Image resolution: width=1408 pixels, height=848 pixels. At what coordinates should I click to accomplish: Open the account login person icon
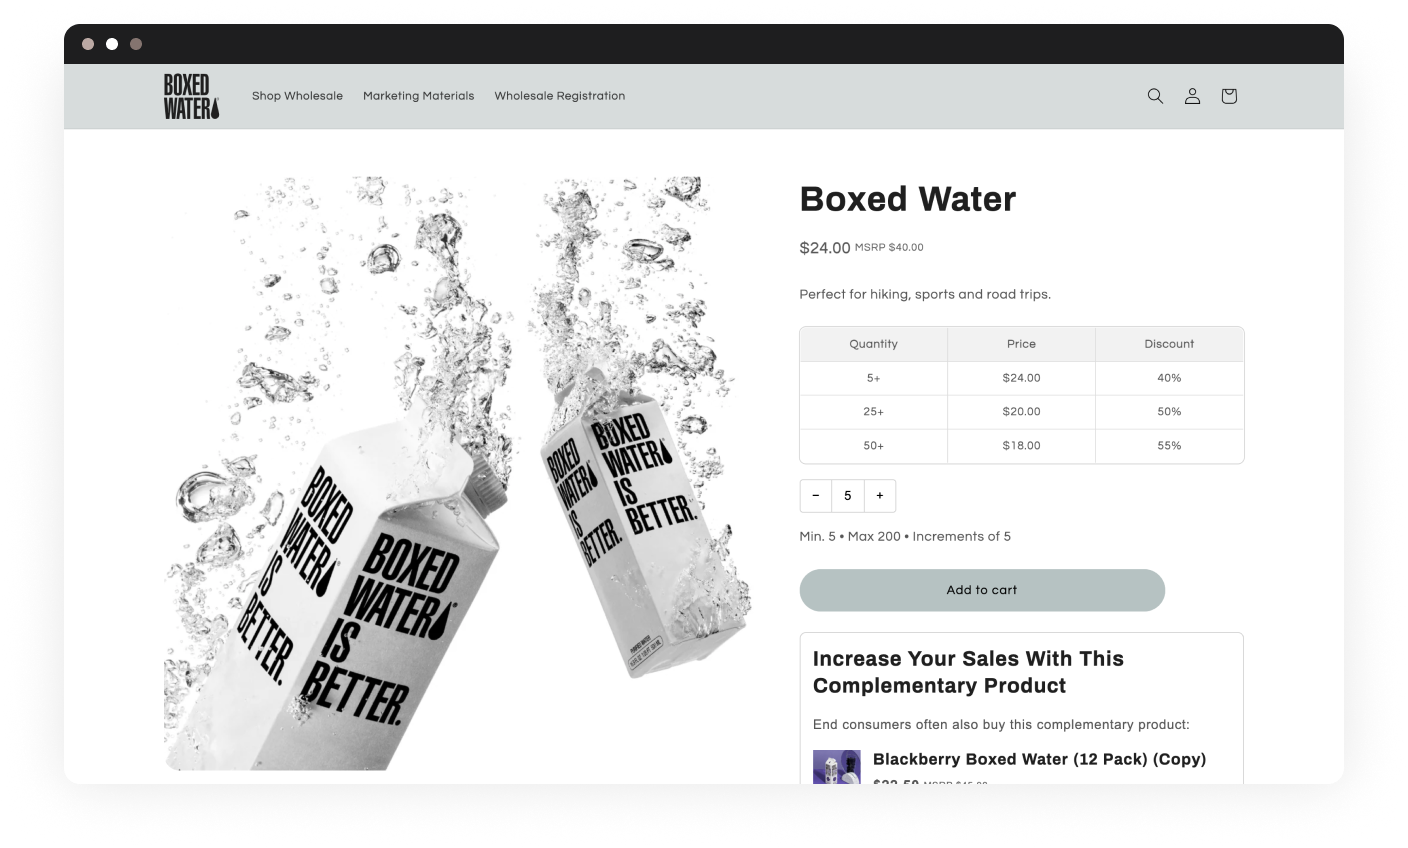coord(1192,96)
